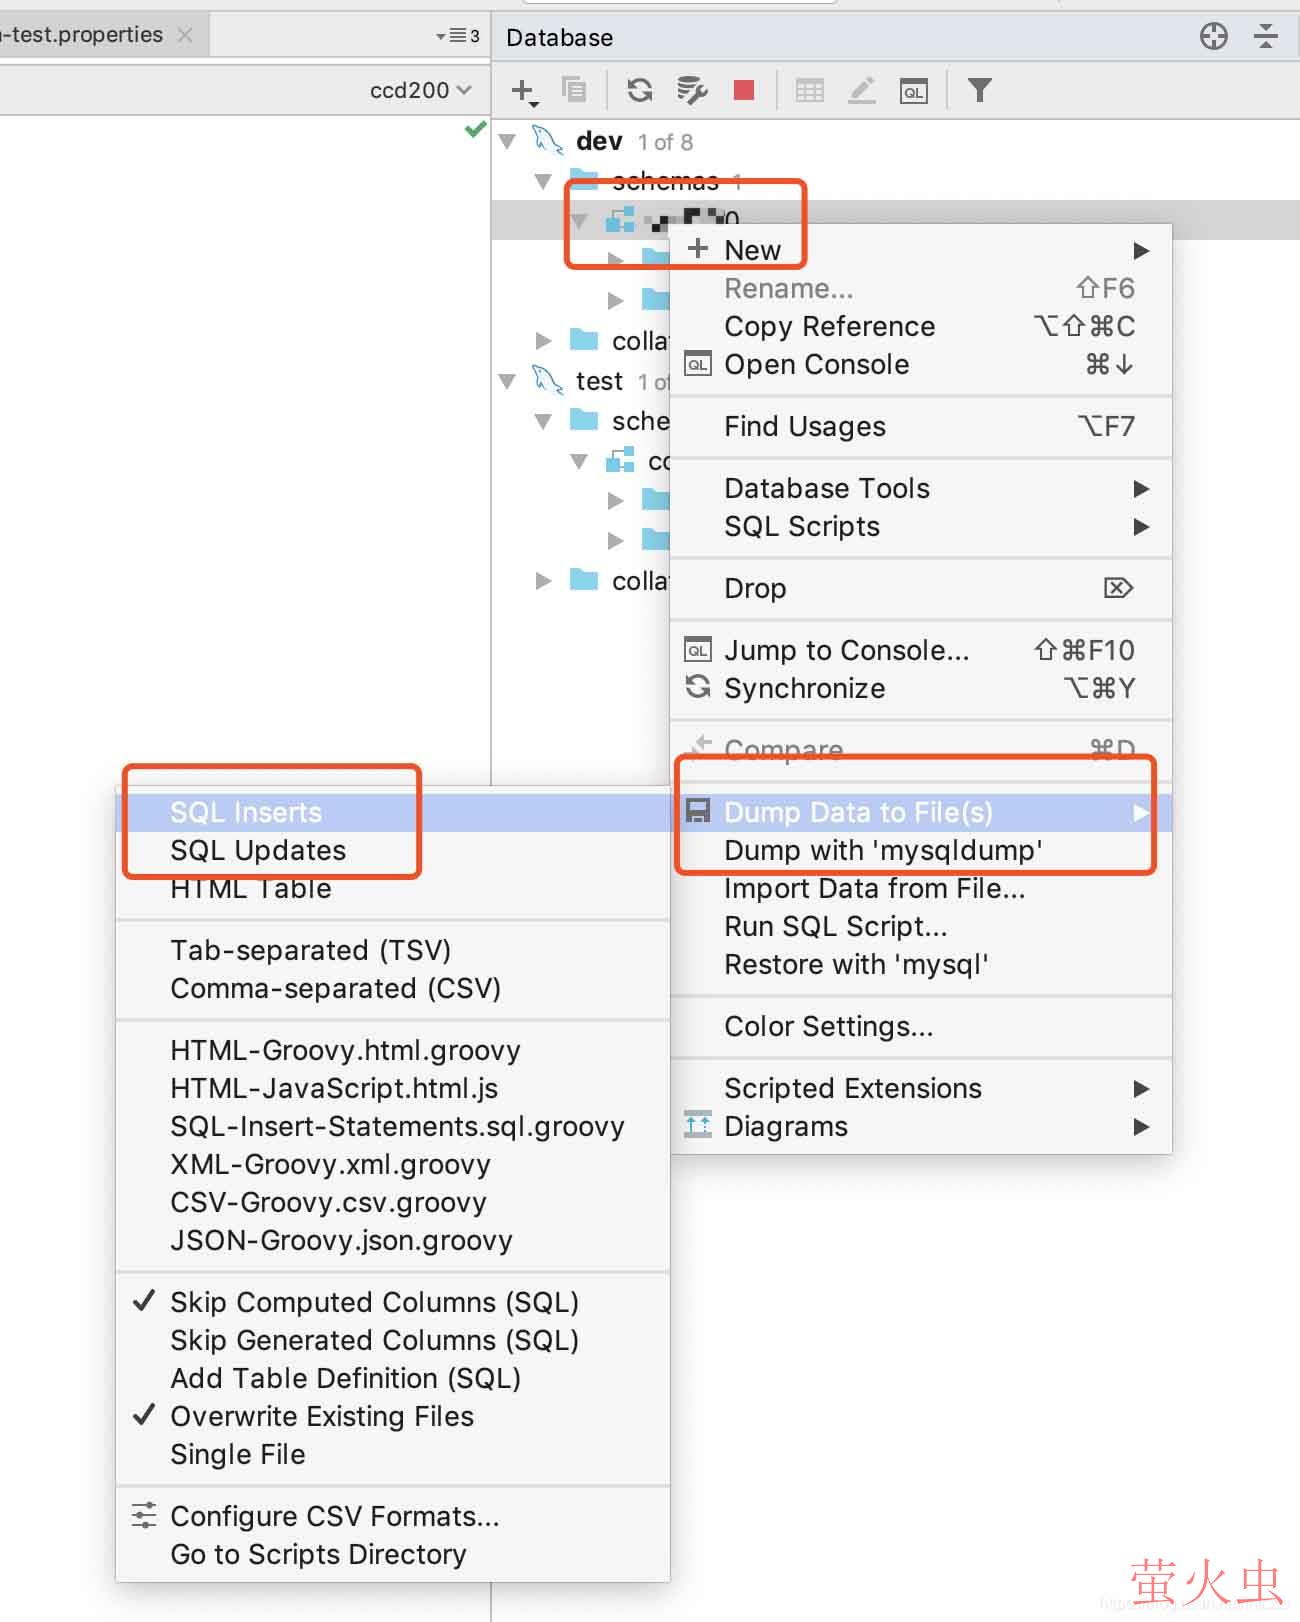The width and height of the screenshot is (1300, 1622).
Task: Click Go to Scripts Directory
Action: [393, 1554]
